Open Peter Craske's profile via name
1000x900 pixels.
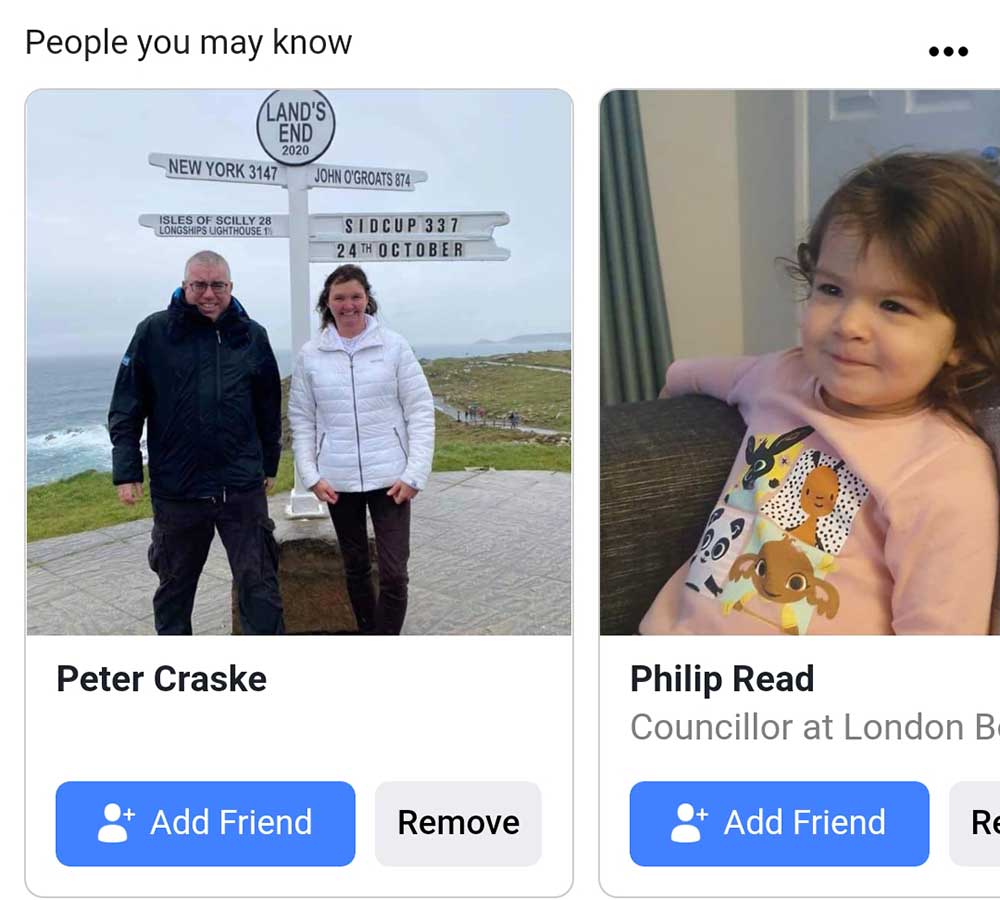pyautogui.click(x=161, y=679)
